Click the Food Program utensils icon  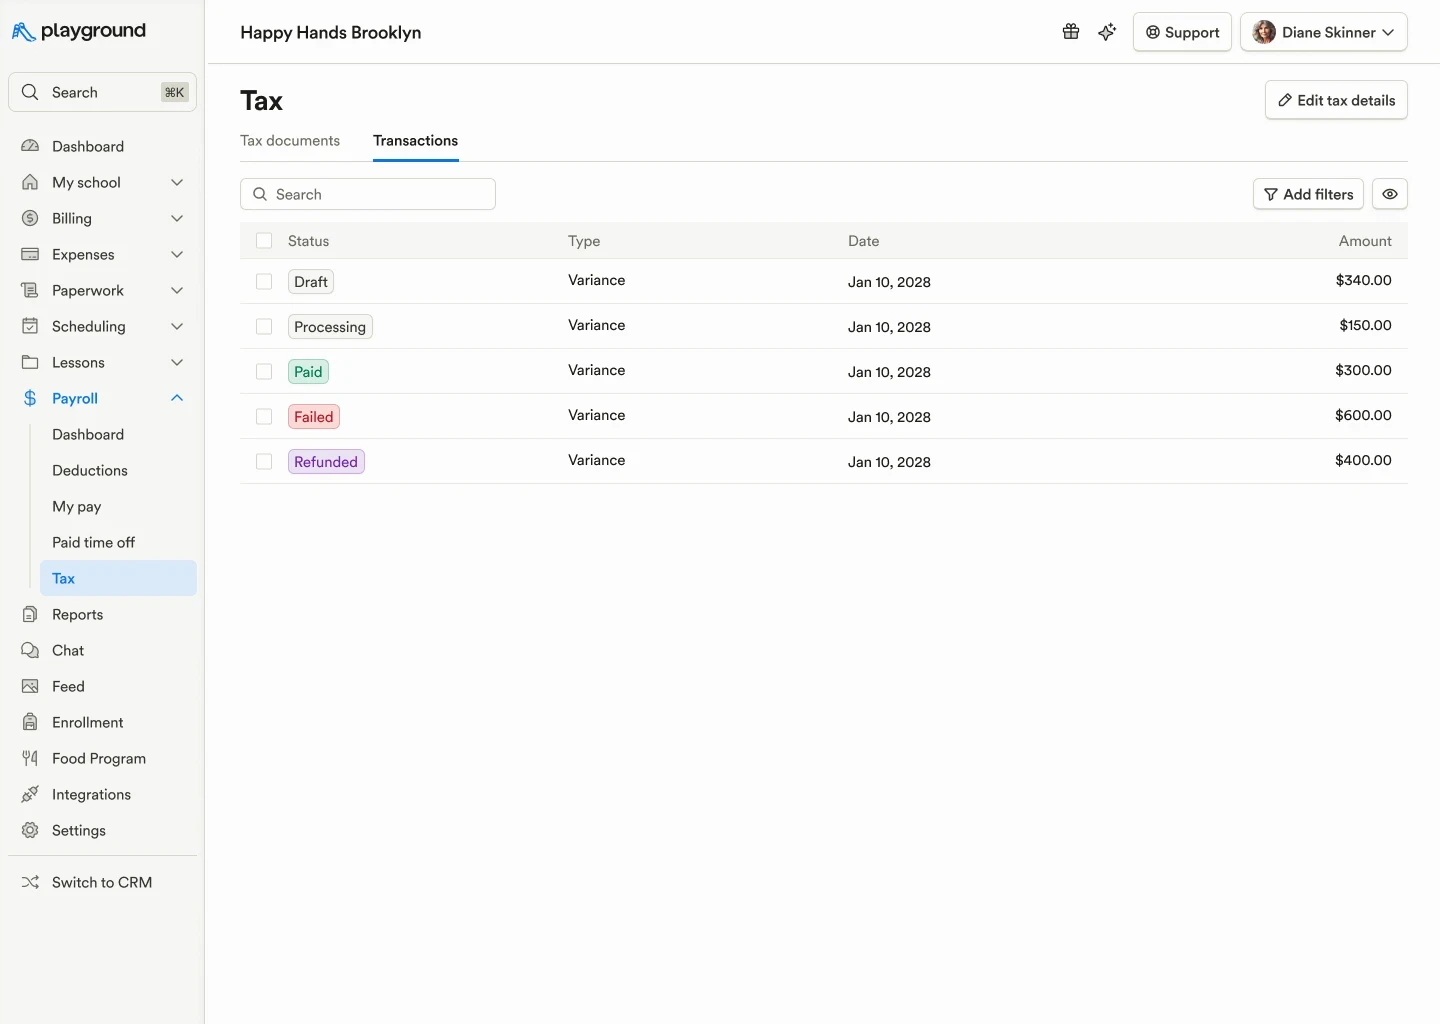point(30,758)
